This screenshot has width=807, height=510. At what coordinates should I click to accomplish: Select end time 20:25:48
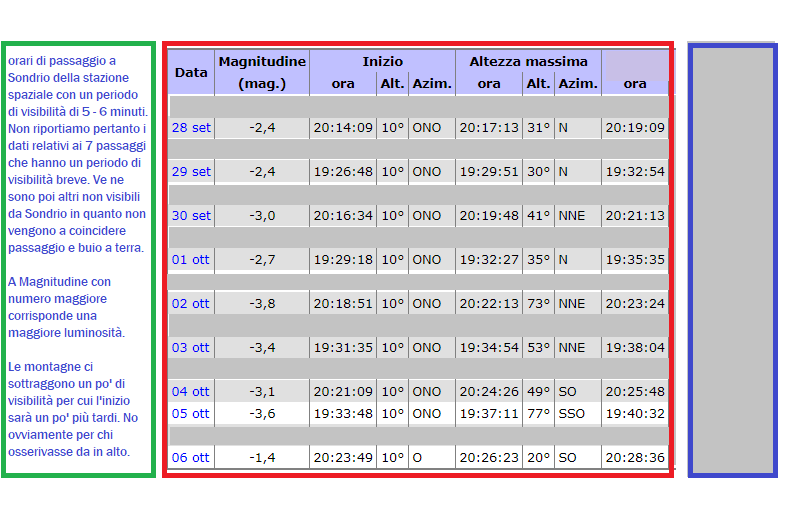point(635,392)
